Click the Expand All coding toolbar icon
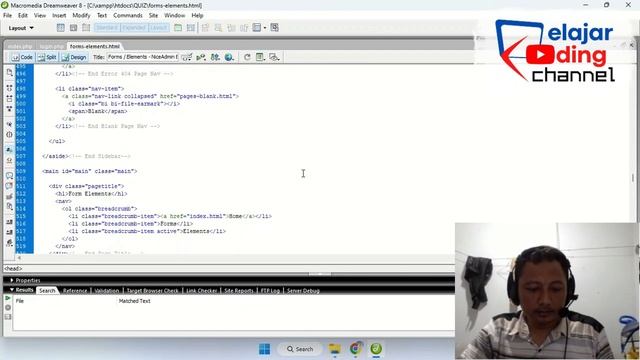The width and height of the screenshot is (640, 360). [9, 109]
